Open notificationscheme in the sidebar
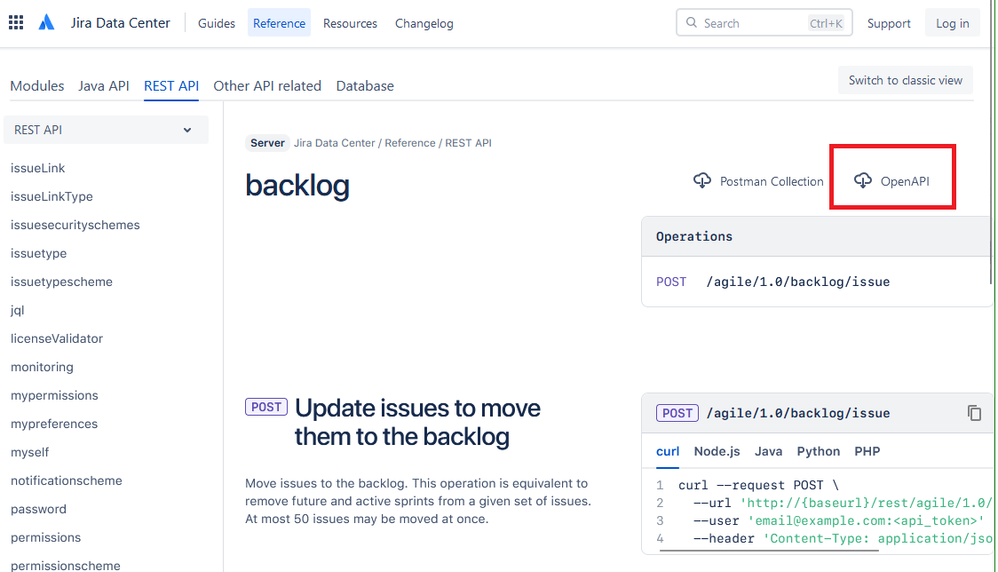The height and width of the screenshot is (572, 998). click(x=66, y=481)
